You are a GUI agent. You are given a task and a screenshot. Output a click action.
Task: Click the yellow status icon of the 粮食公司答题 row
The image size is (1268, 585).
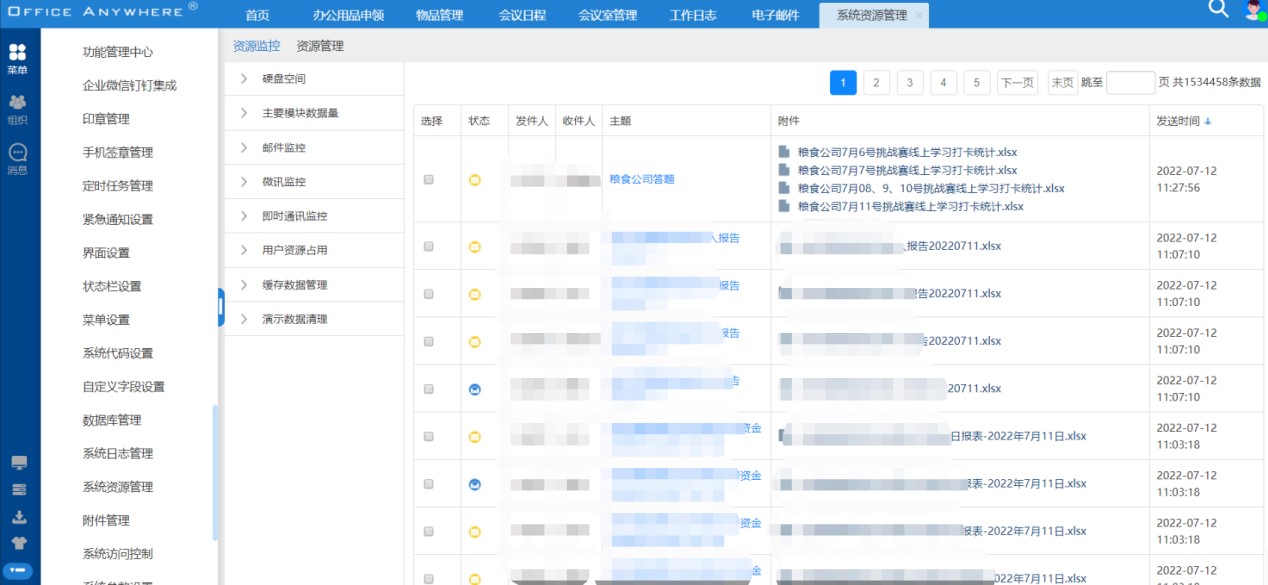pos(475,180)
